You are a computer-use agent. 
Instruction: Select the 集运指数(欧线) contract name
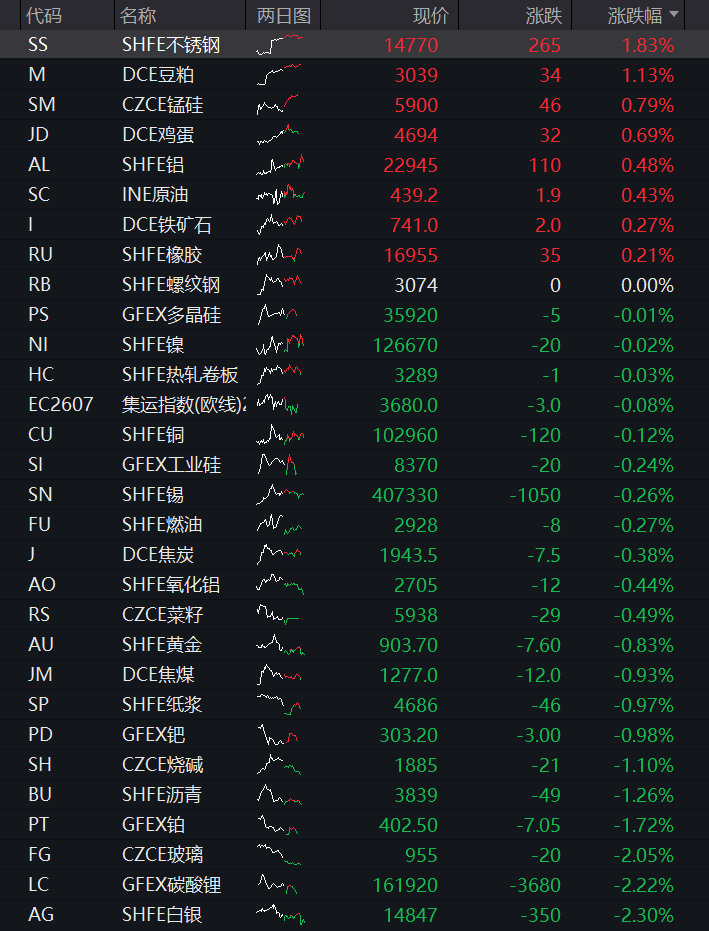[183, 405]
